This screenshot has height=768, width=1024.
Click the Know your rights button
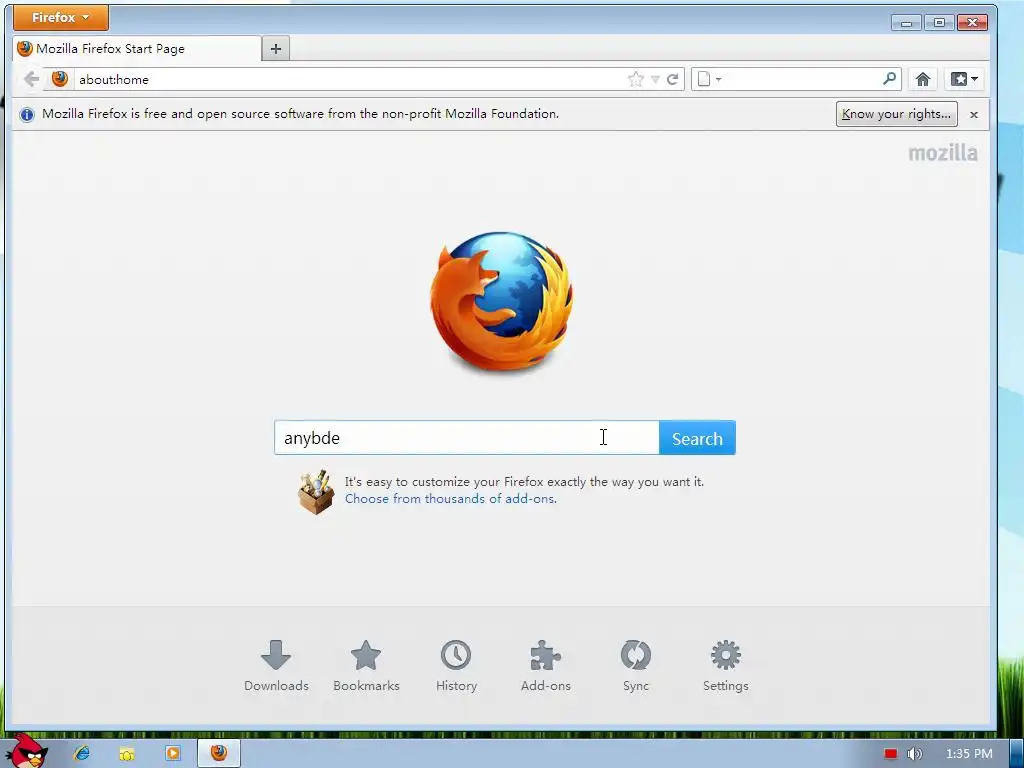[x=896, y=114]
